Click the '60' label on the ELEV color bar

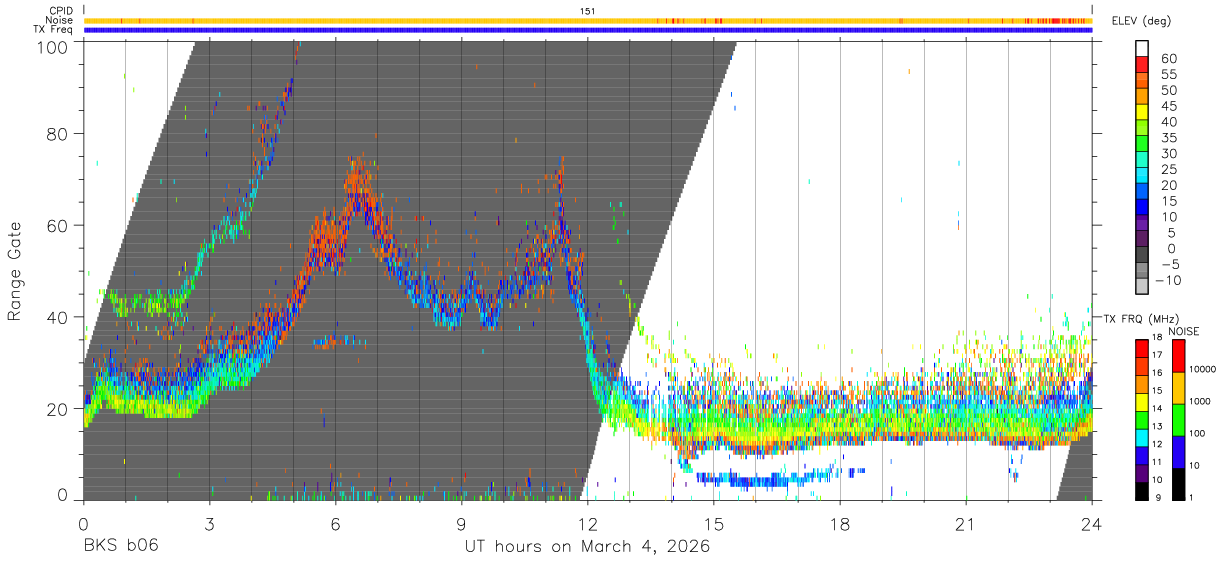1170,58
